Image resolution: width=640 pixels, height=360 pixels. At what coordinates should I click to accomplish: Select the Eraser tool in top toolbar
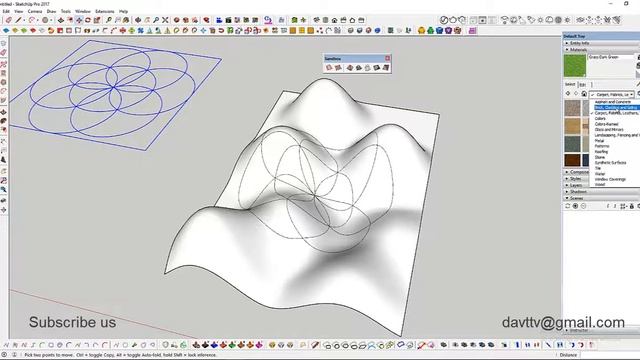pos(9,20)
